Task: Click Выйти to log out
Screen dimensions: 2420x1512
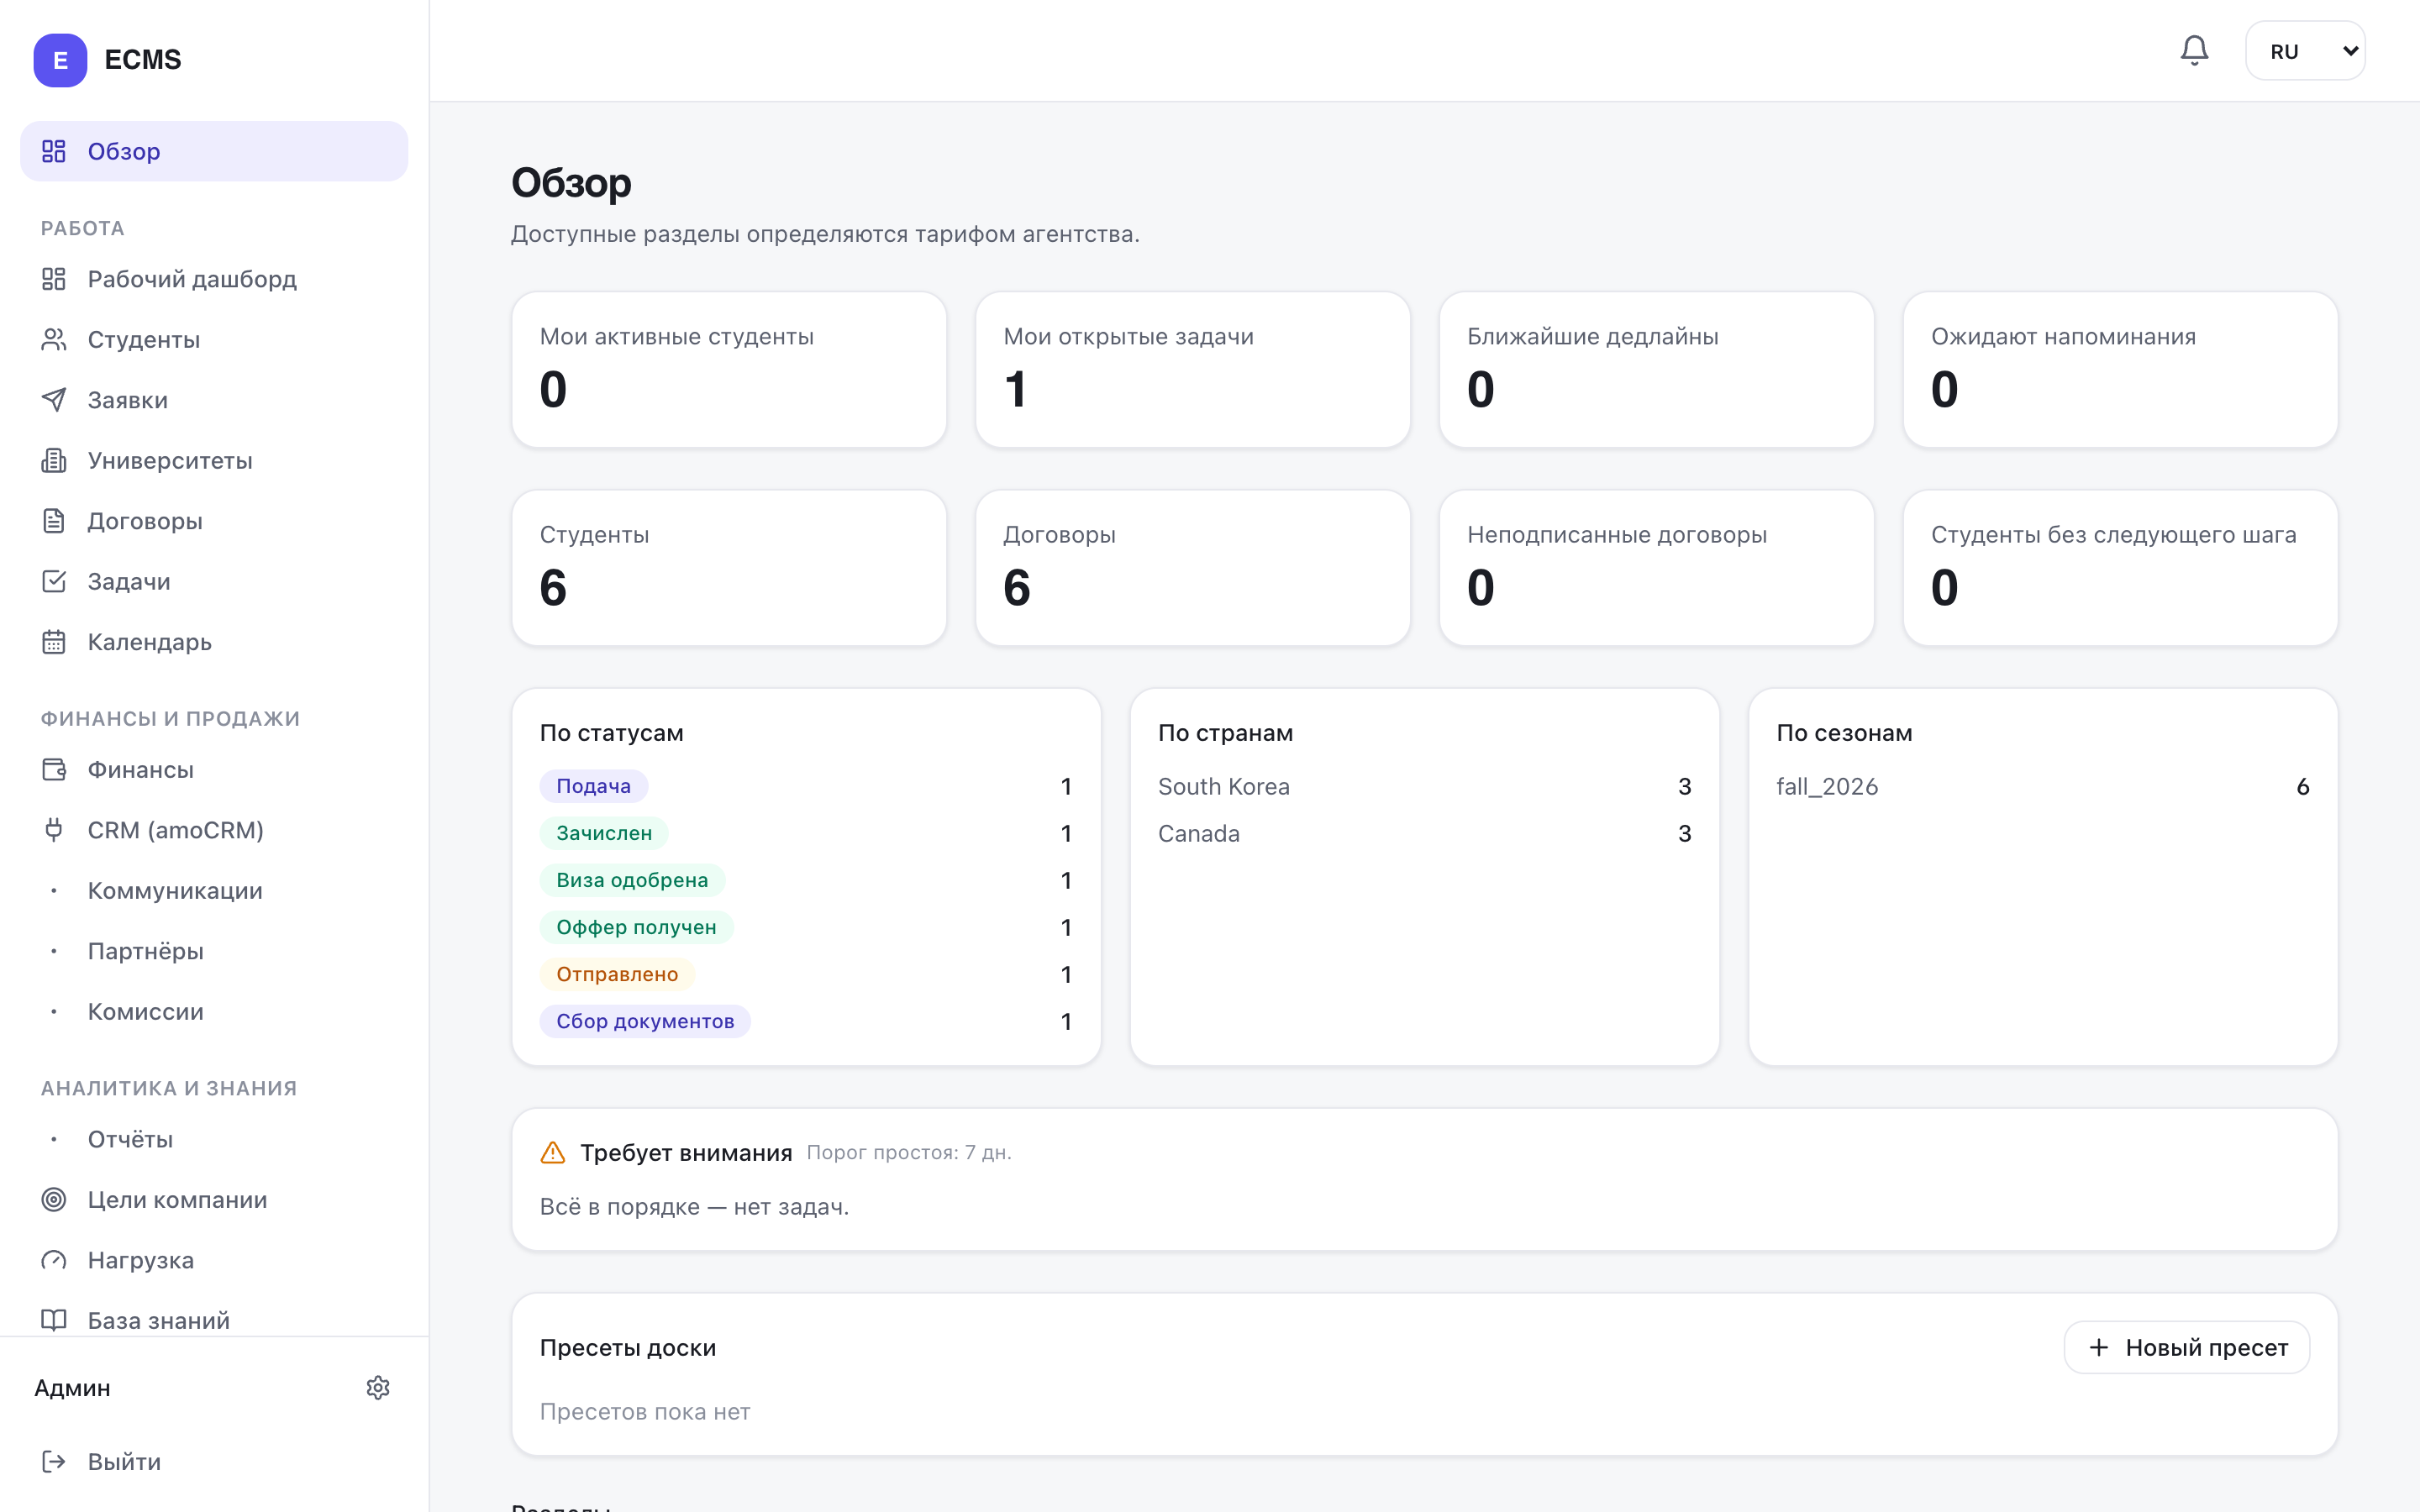Action: pos(214,1462)
